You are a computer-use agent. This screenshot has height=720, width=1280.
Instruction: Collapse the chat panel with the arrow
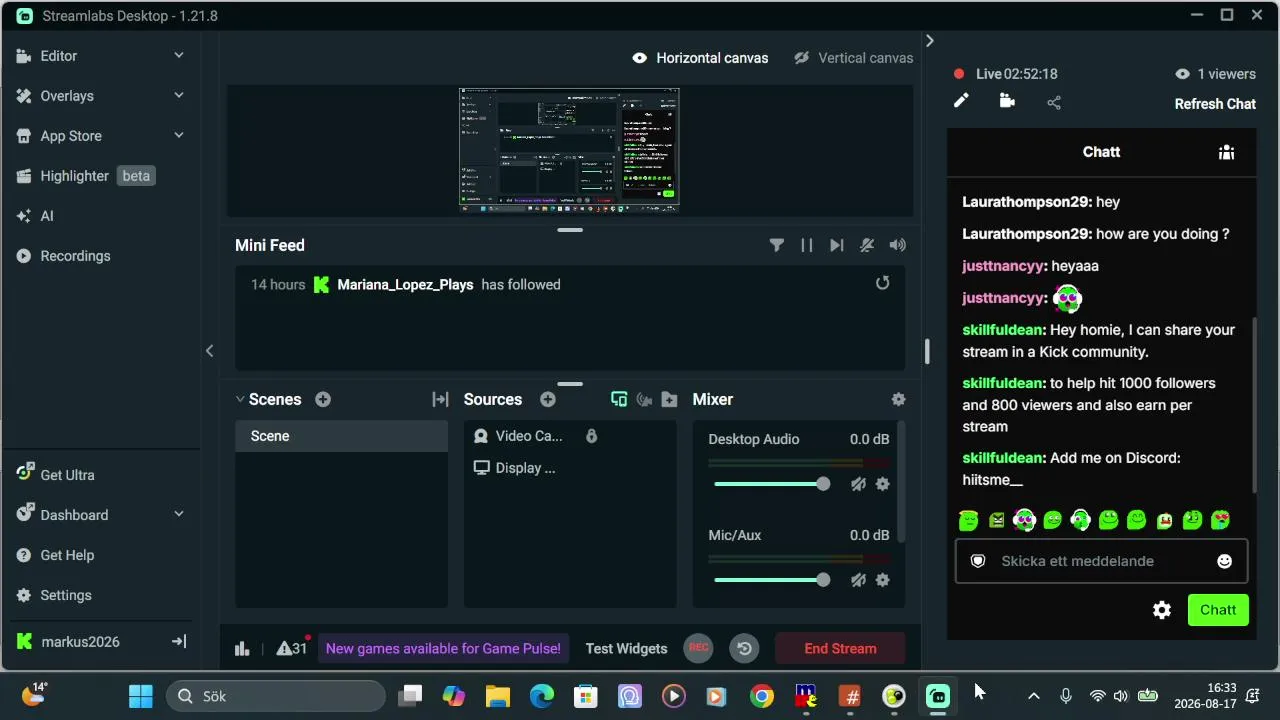(x=929, y=41)
